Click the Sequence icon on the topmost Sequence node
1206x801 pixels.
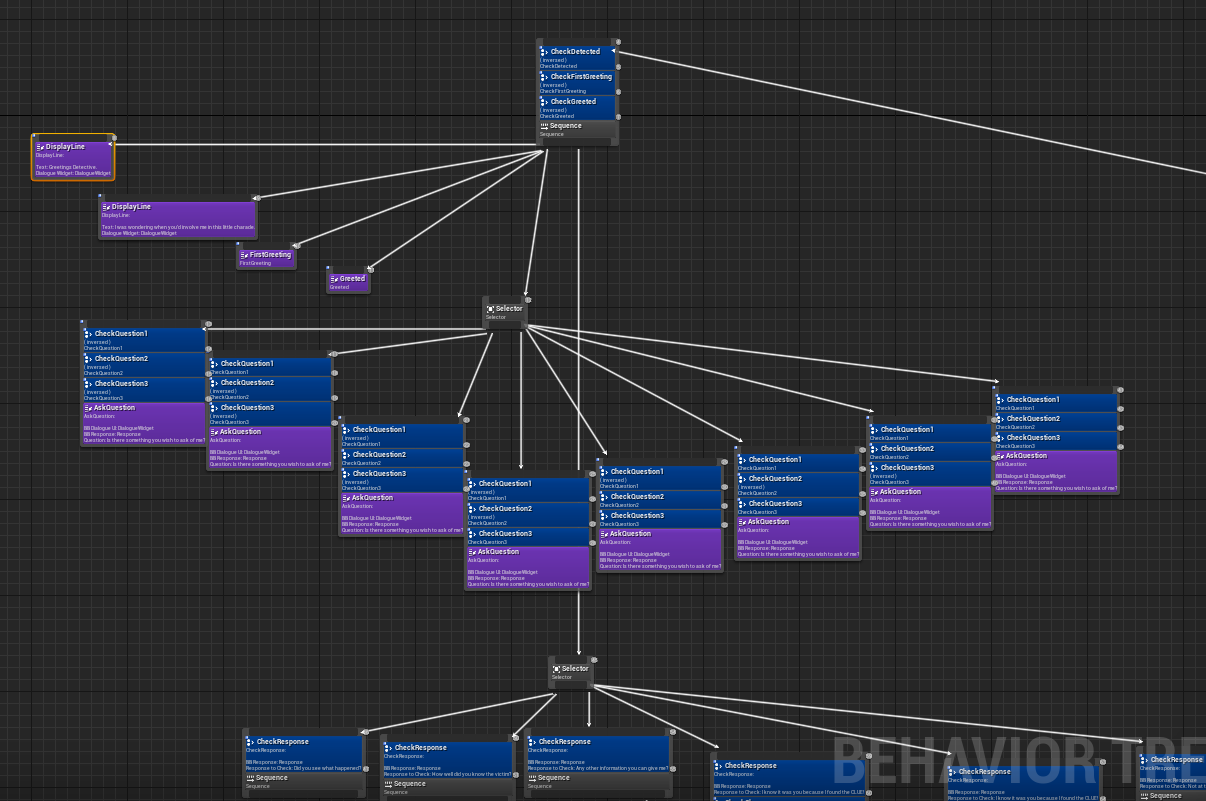(544, 126)
